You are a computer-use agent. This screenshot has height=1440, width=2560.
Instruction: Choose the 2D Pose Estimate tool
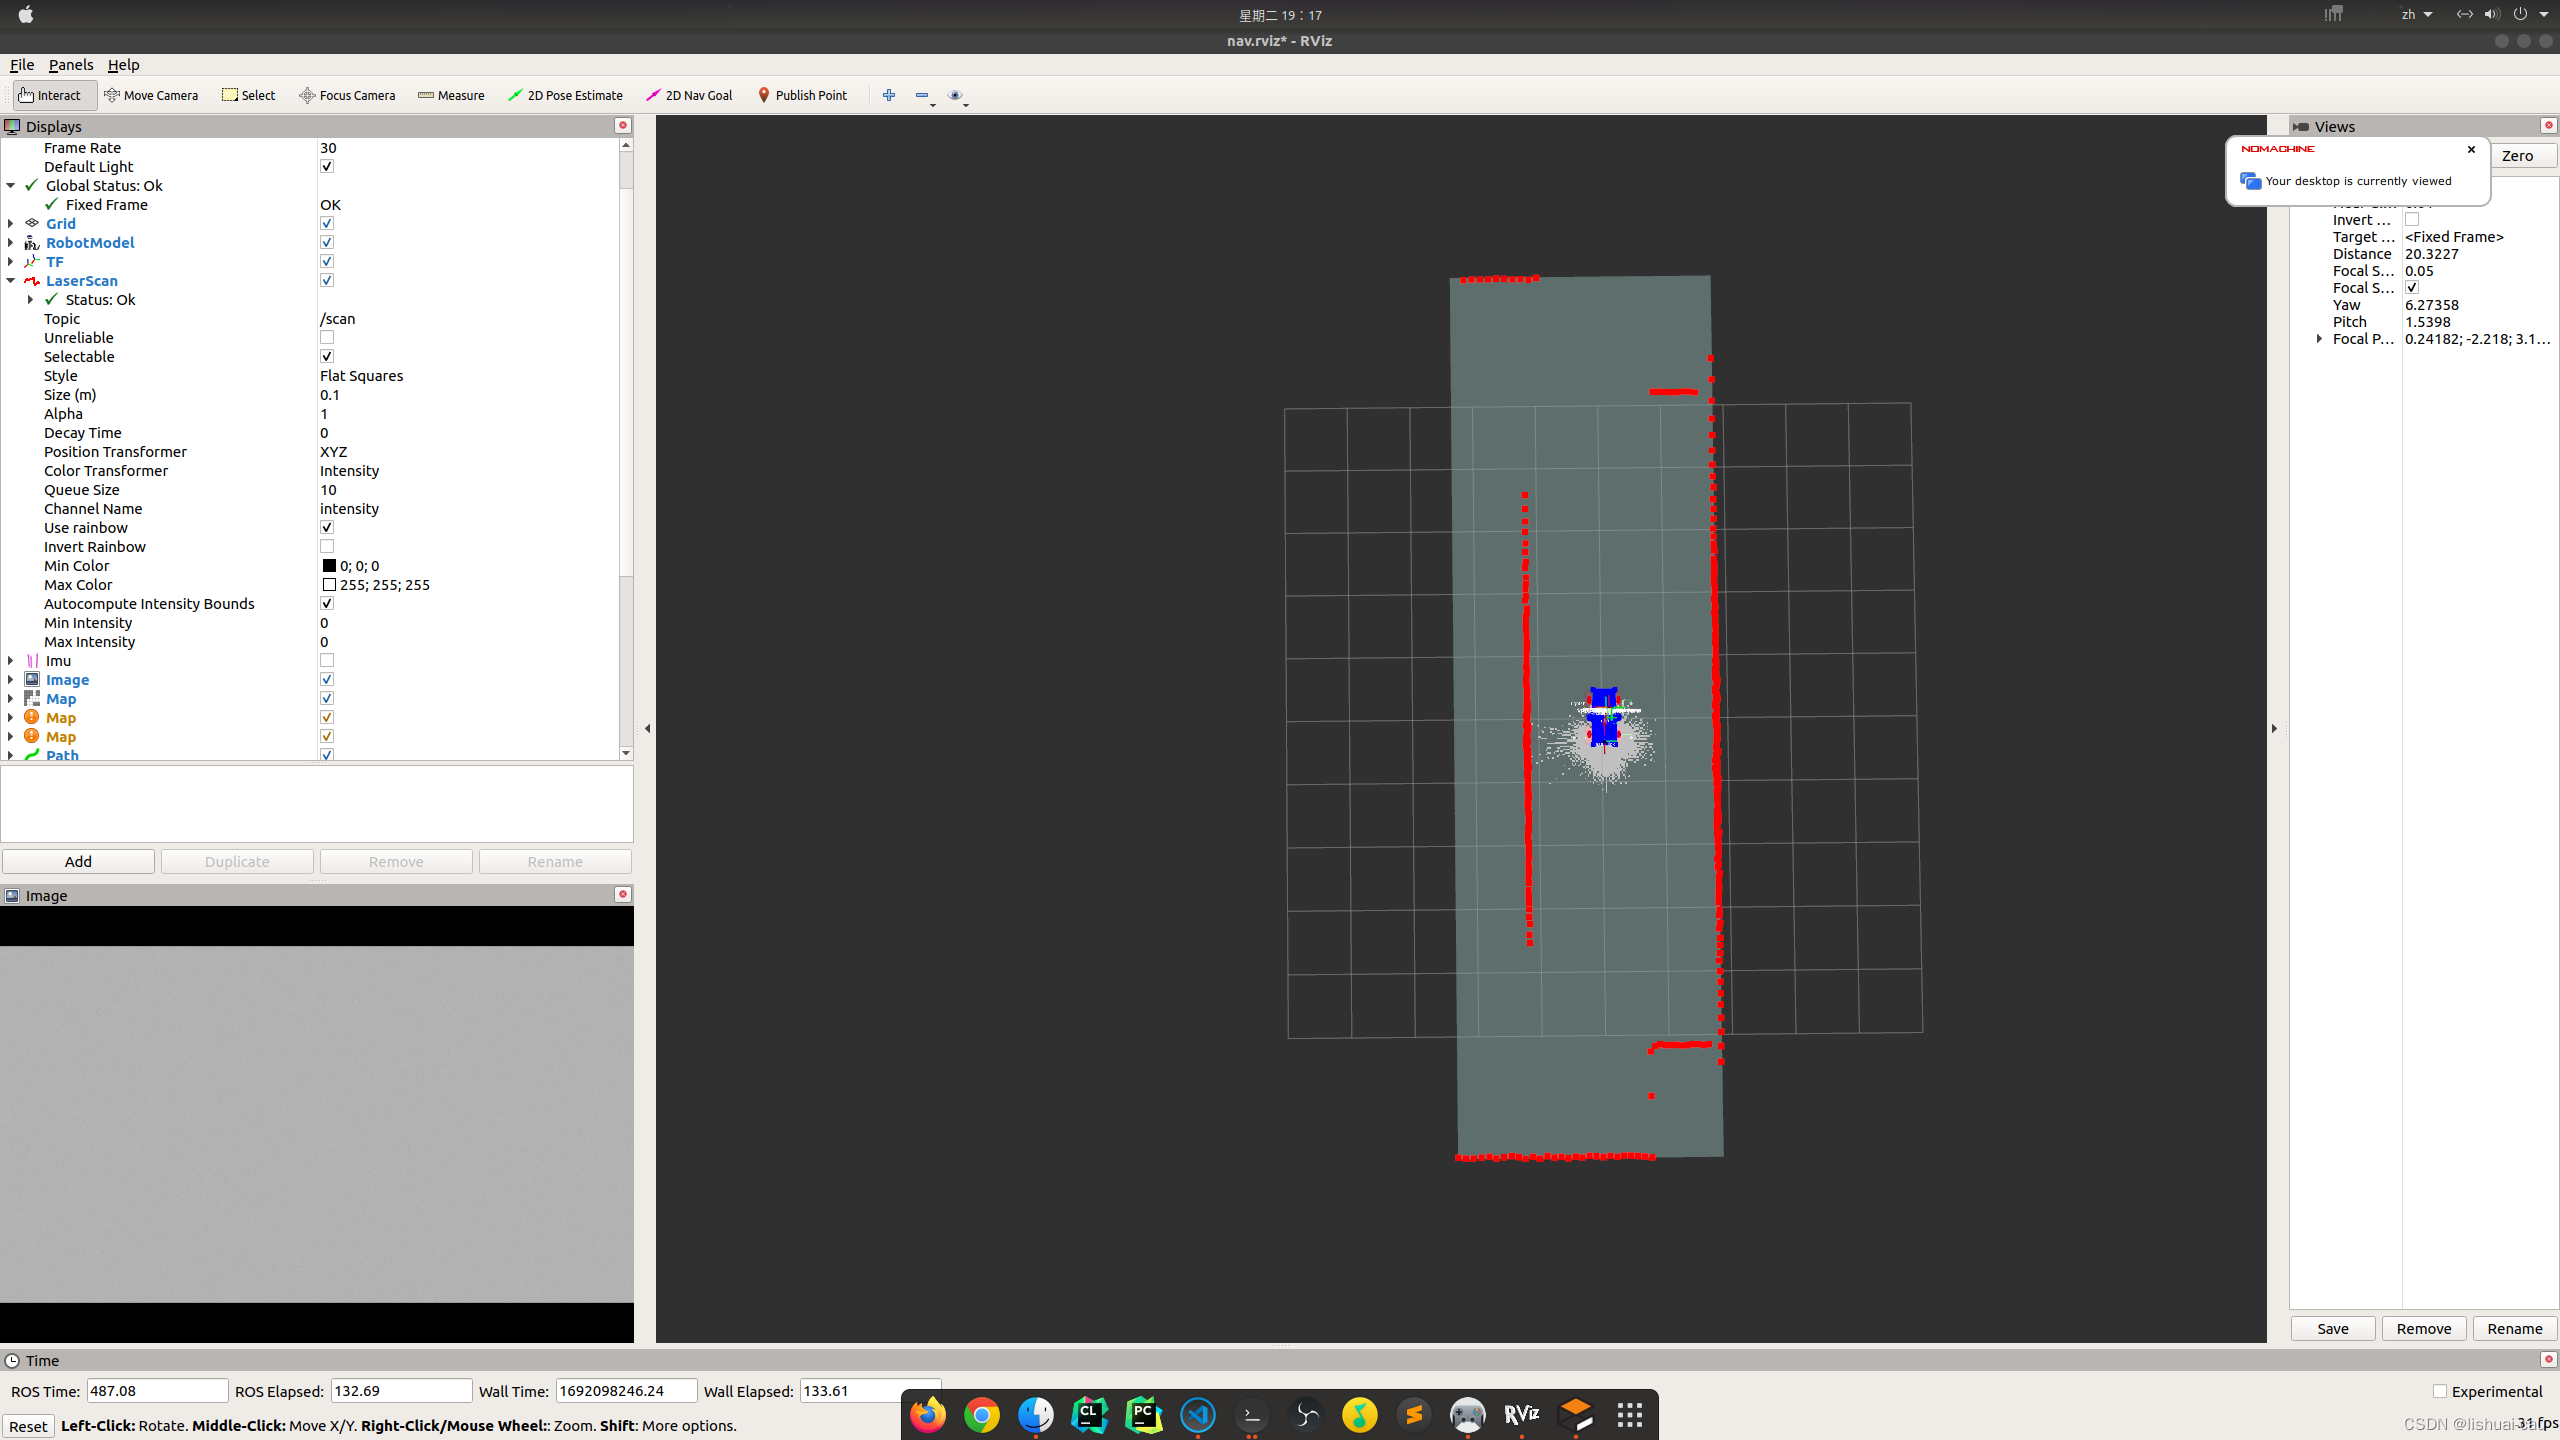(x=565, y=95)
